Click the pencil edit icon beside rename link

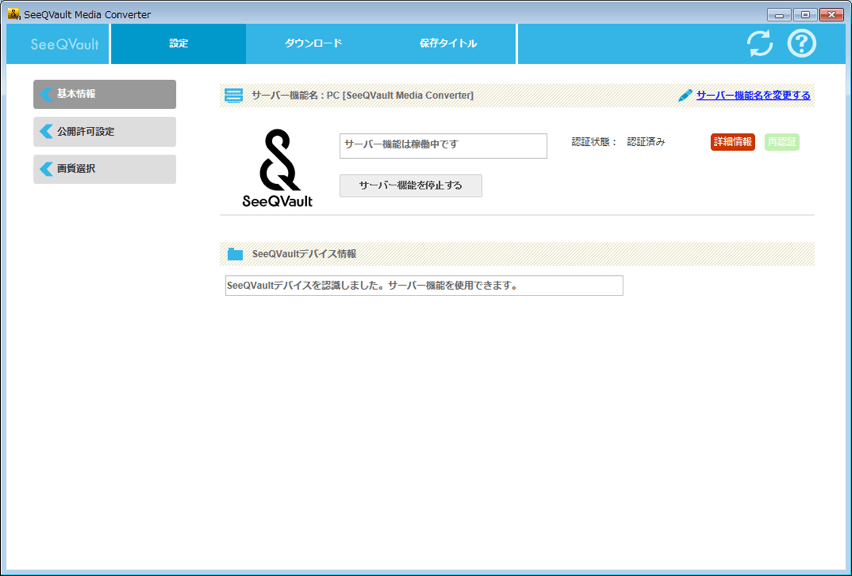(x=685, y=95)
